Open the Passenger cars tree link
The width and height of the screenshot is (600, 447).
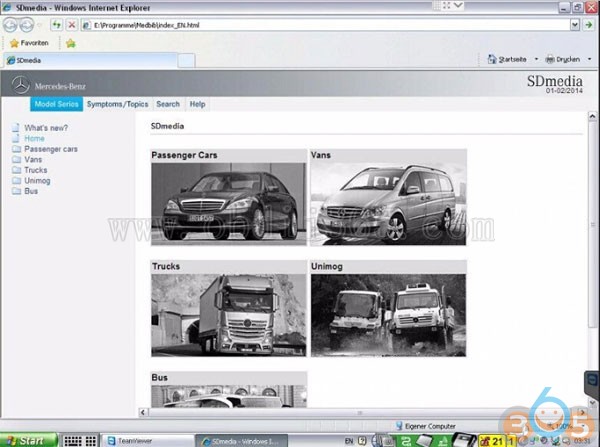(51, 149)
